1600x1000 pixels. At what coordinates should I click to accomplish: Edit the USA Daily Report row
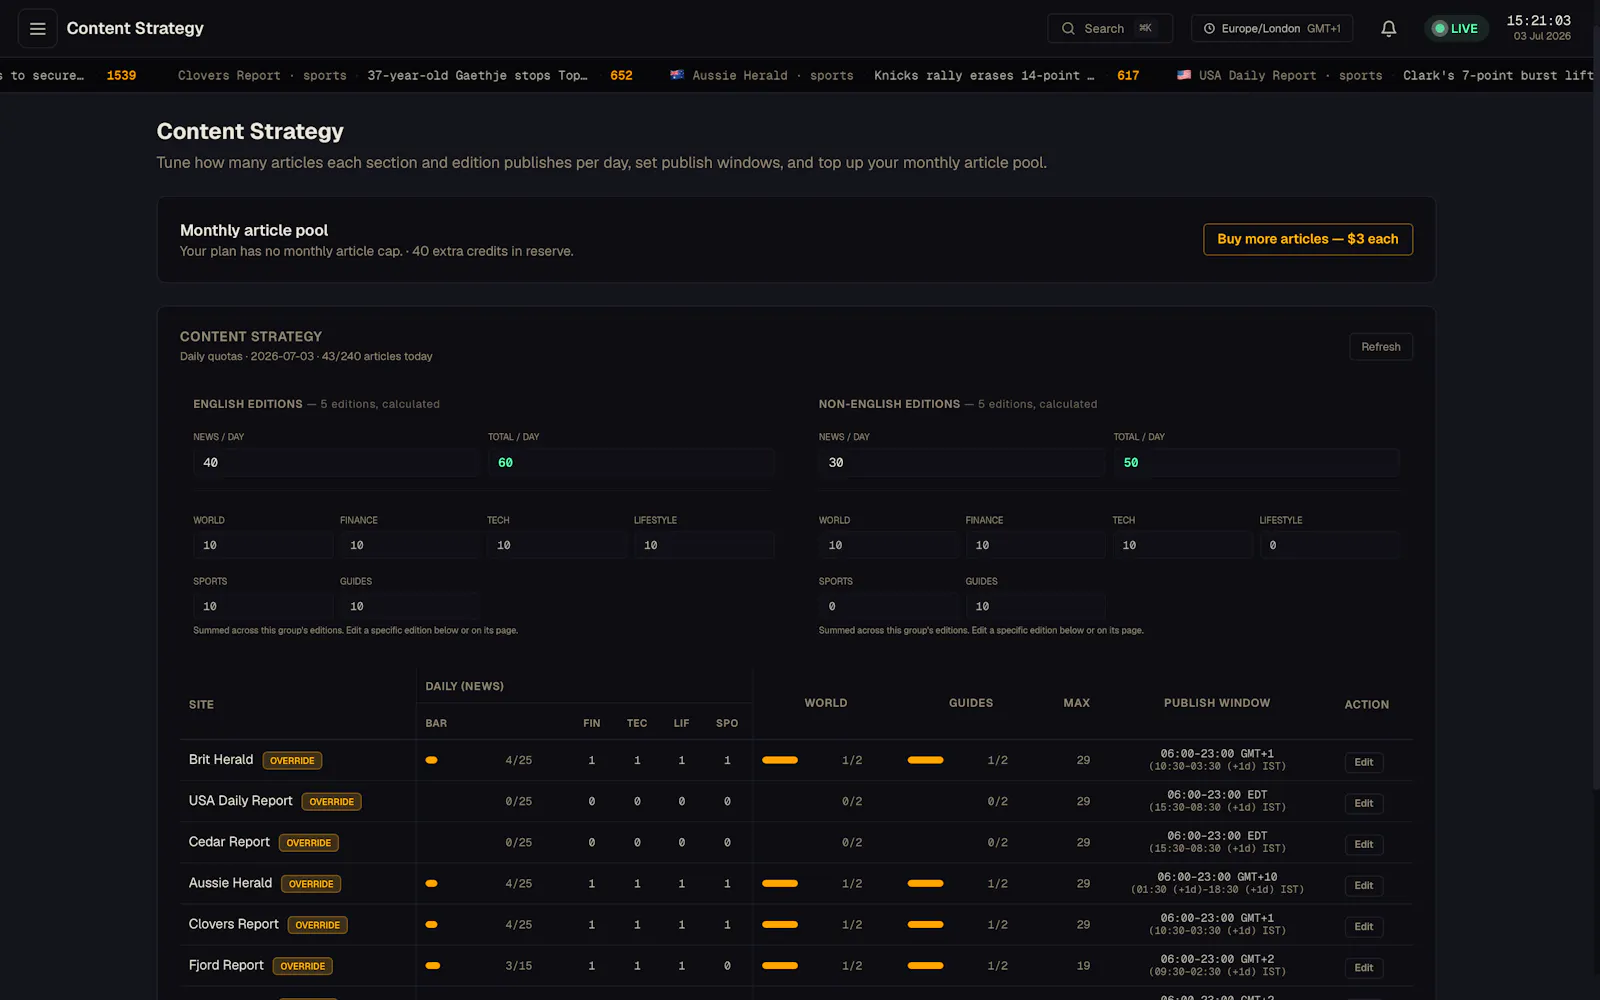pyautogui.click(x=1364, y=803)
